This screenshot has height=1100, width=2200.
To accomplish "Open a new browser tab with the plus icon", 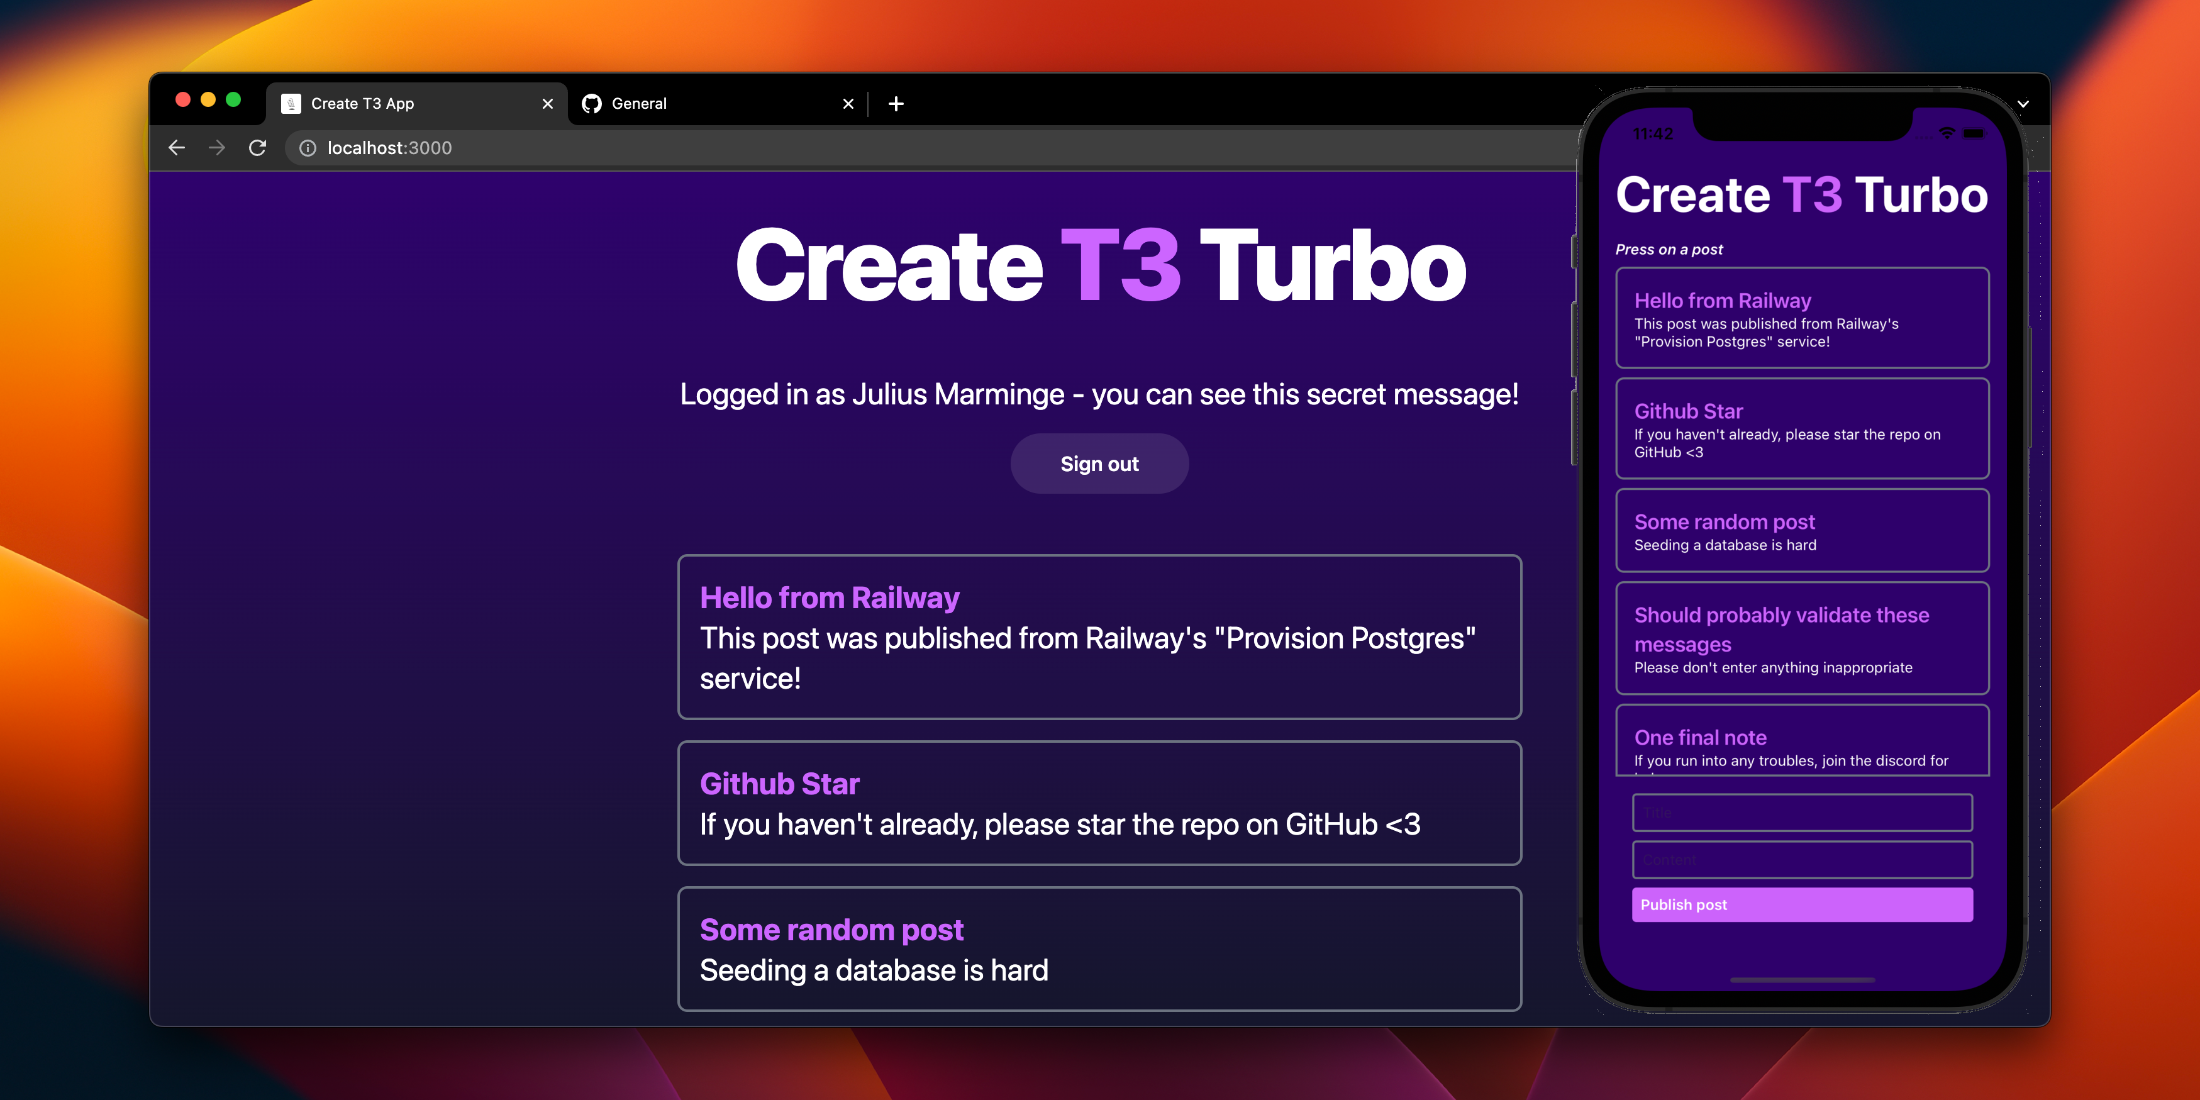I will tap(896, 103).
